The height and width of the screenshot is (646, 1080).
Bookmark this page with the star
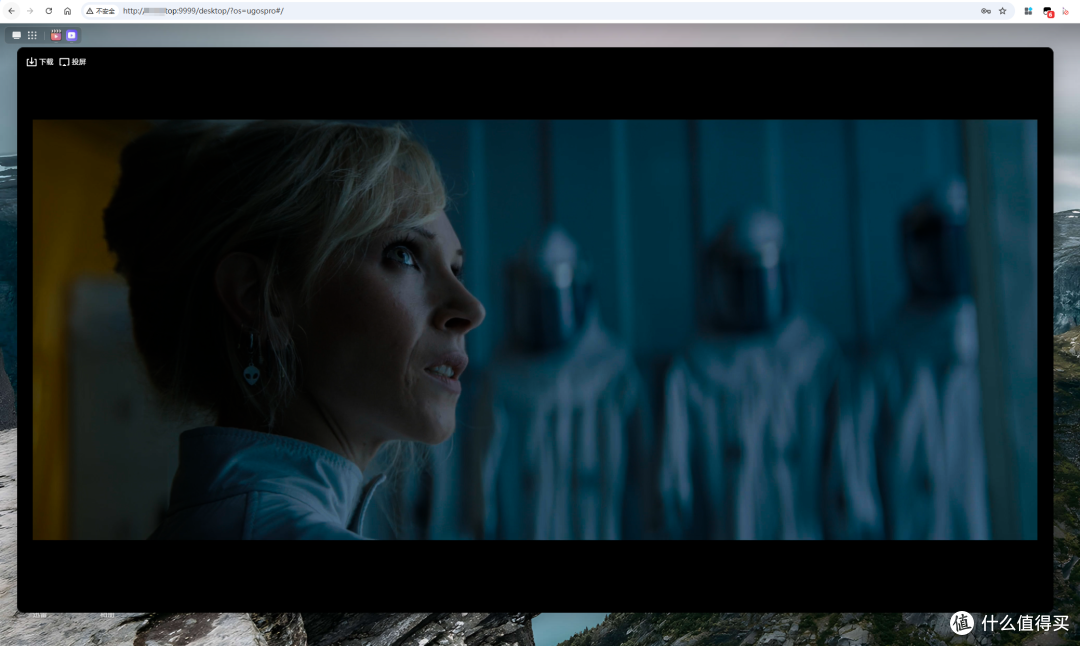[x=1003, y=11]
